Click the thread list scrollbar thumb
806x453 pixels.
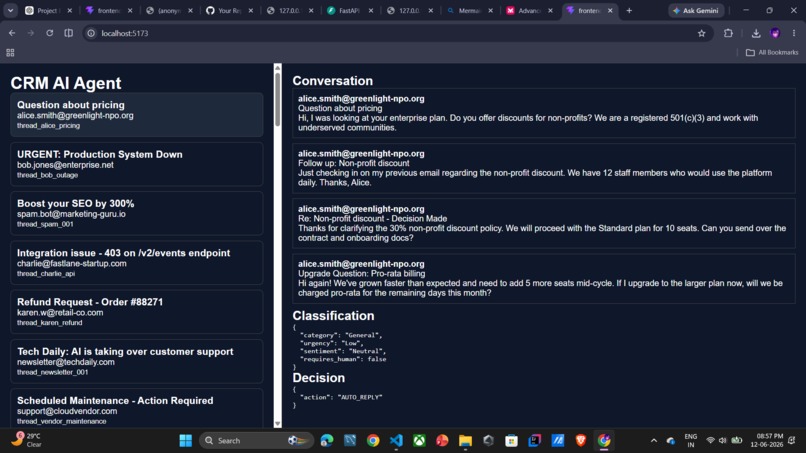point(278,99)
